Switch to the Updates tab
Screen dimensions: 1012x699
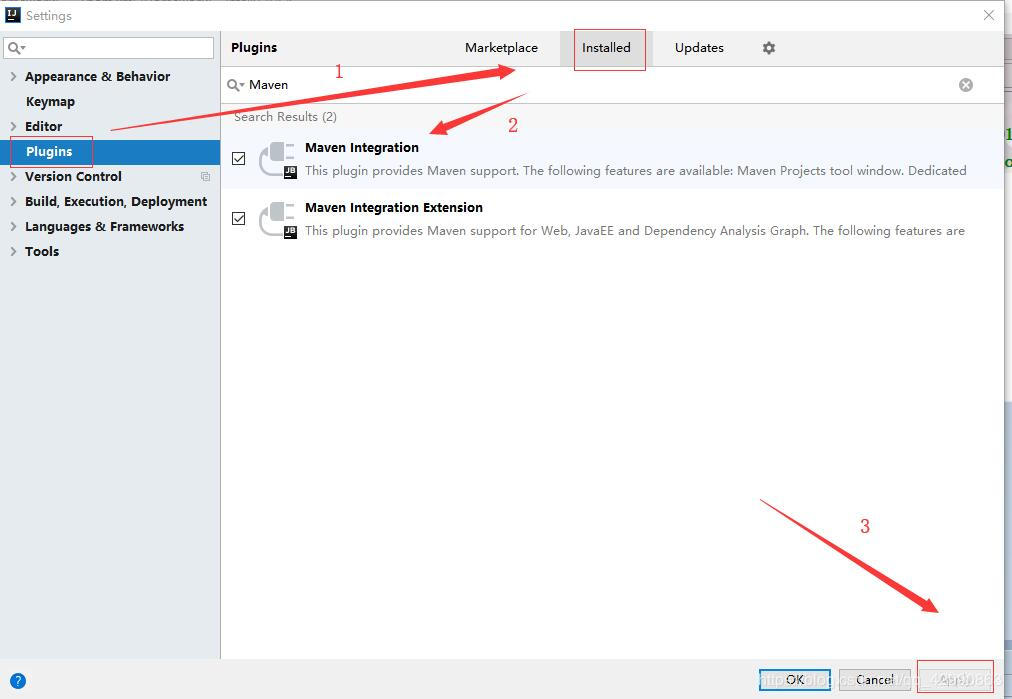point(699,48)
